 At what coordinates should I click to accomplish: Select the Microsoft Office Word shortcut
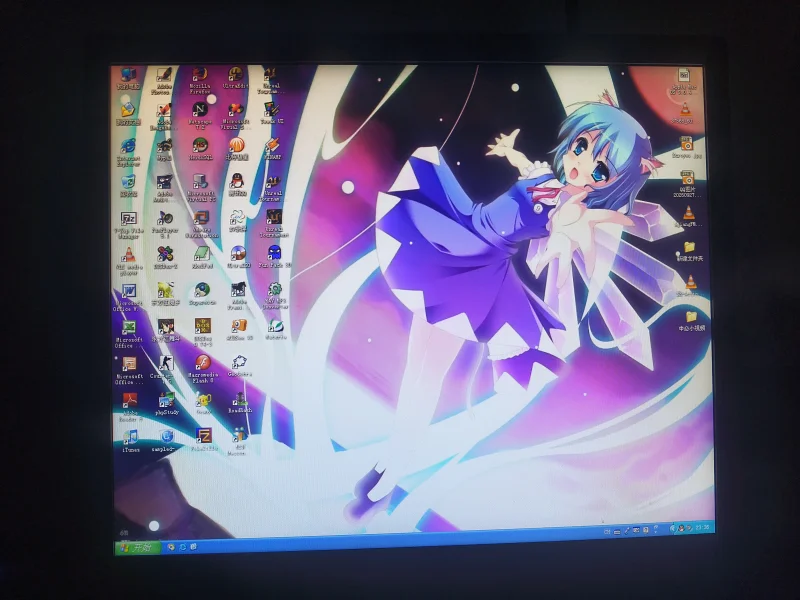pos(128,297)
